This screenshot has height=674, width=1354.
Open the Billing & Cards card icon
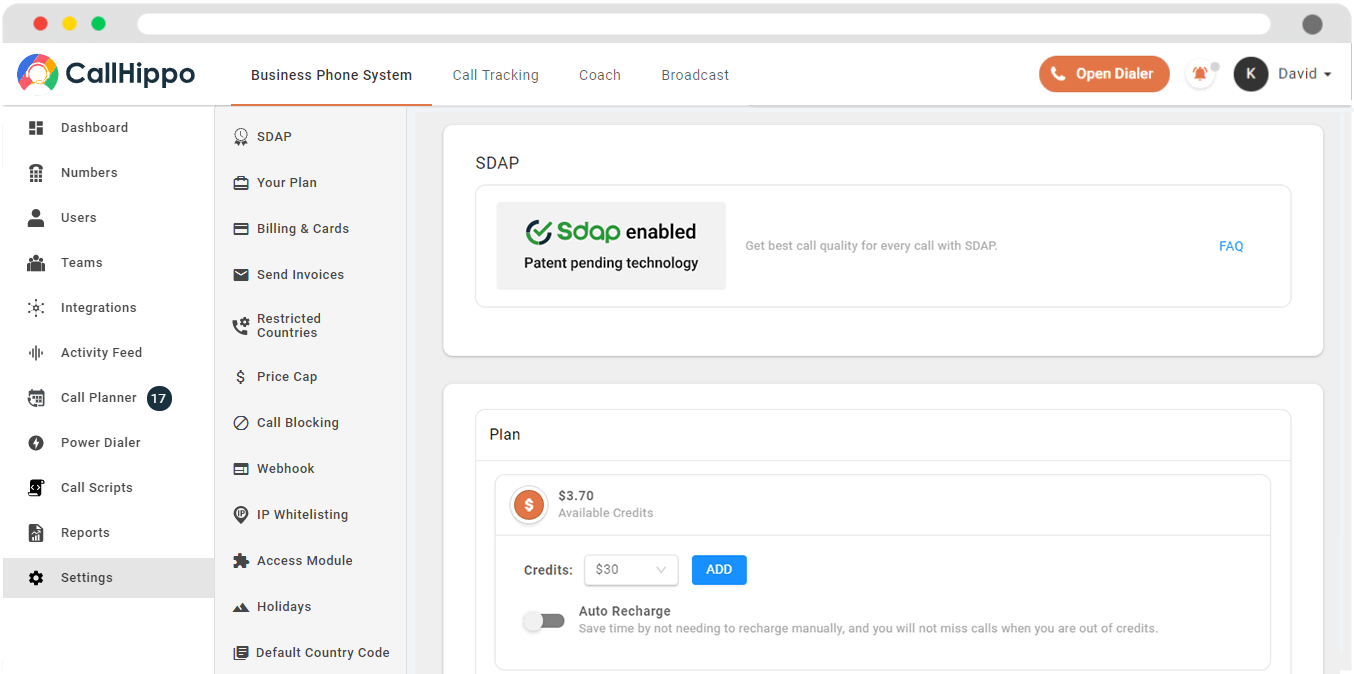coord(241,229)
